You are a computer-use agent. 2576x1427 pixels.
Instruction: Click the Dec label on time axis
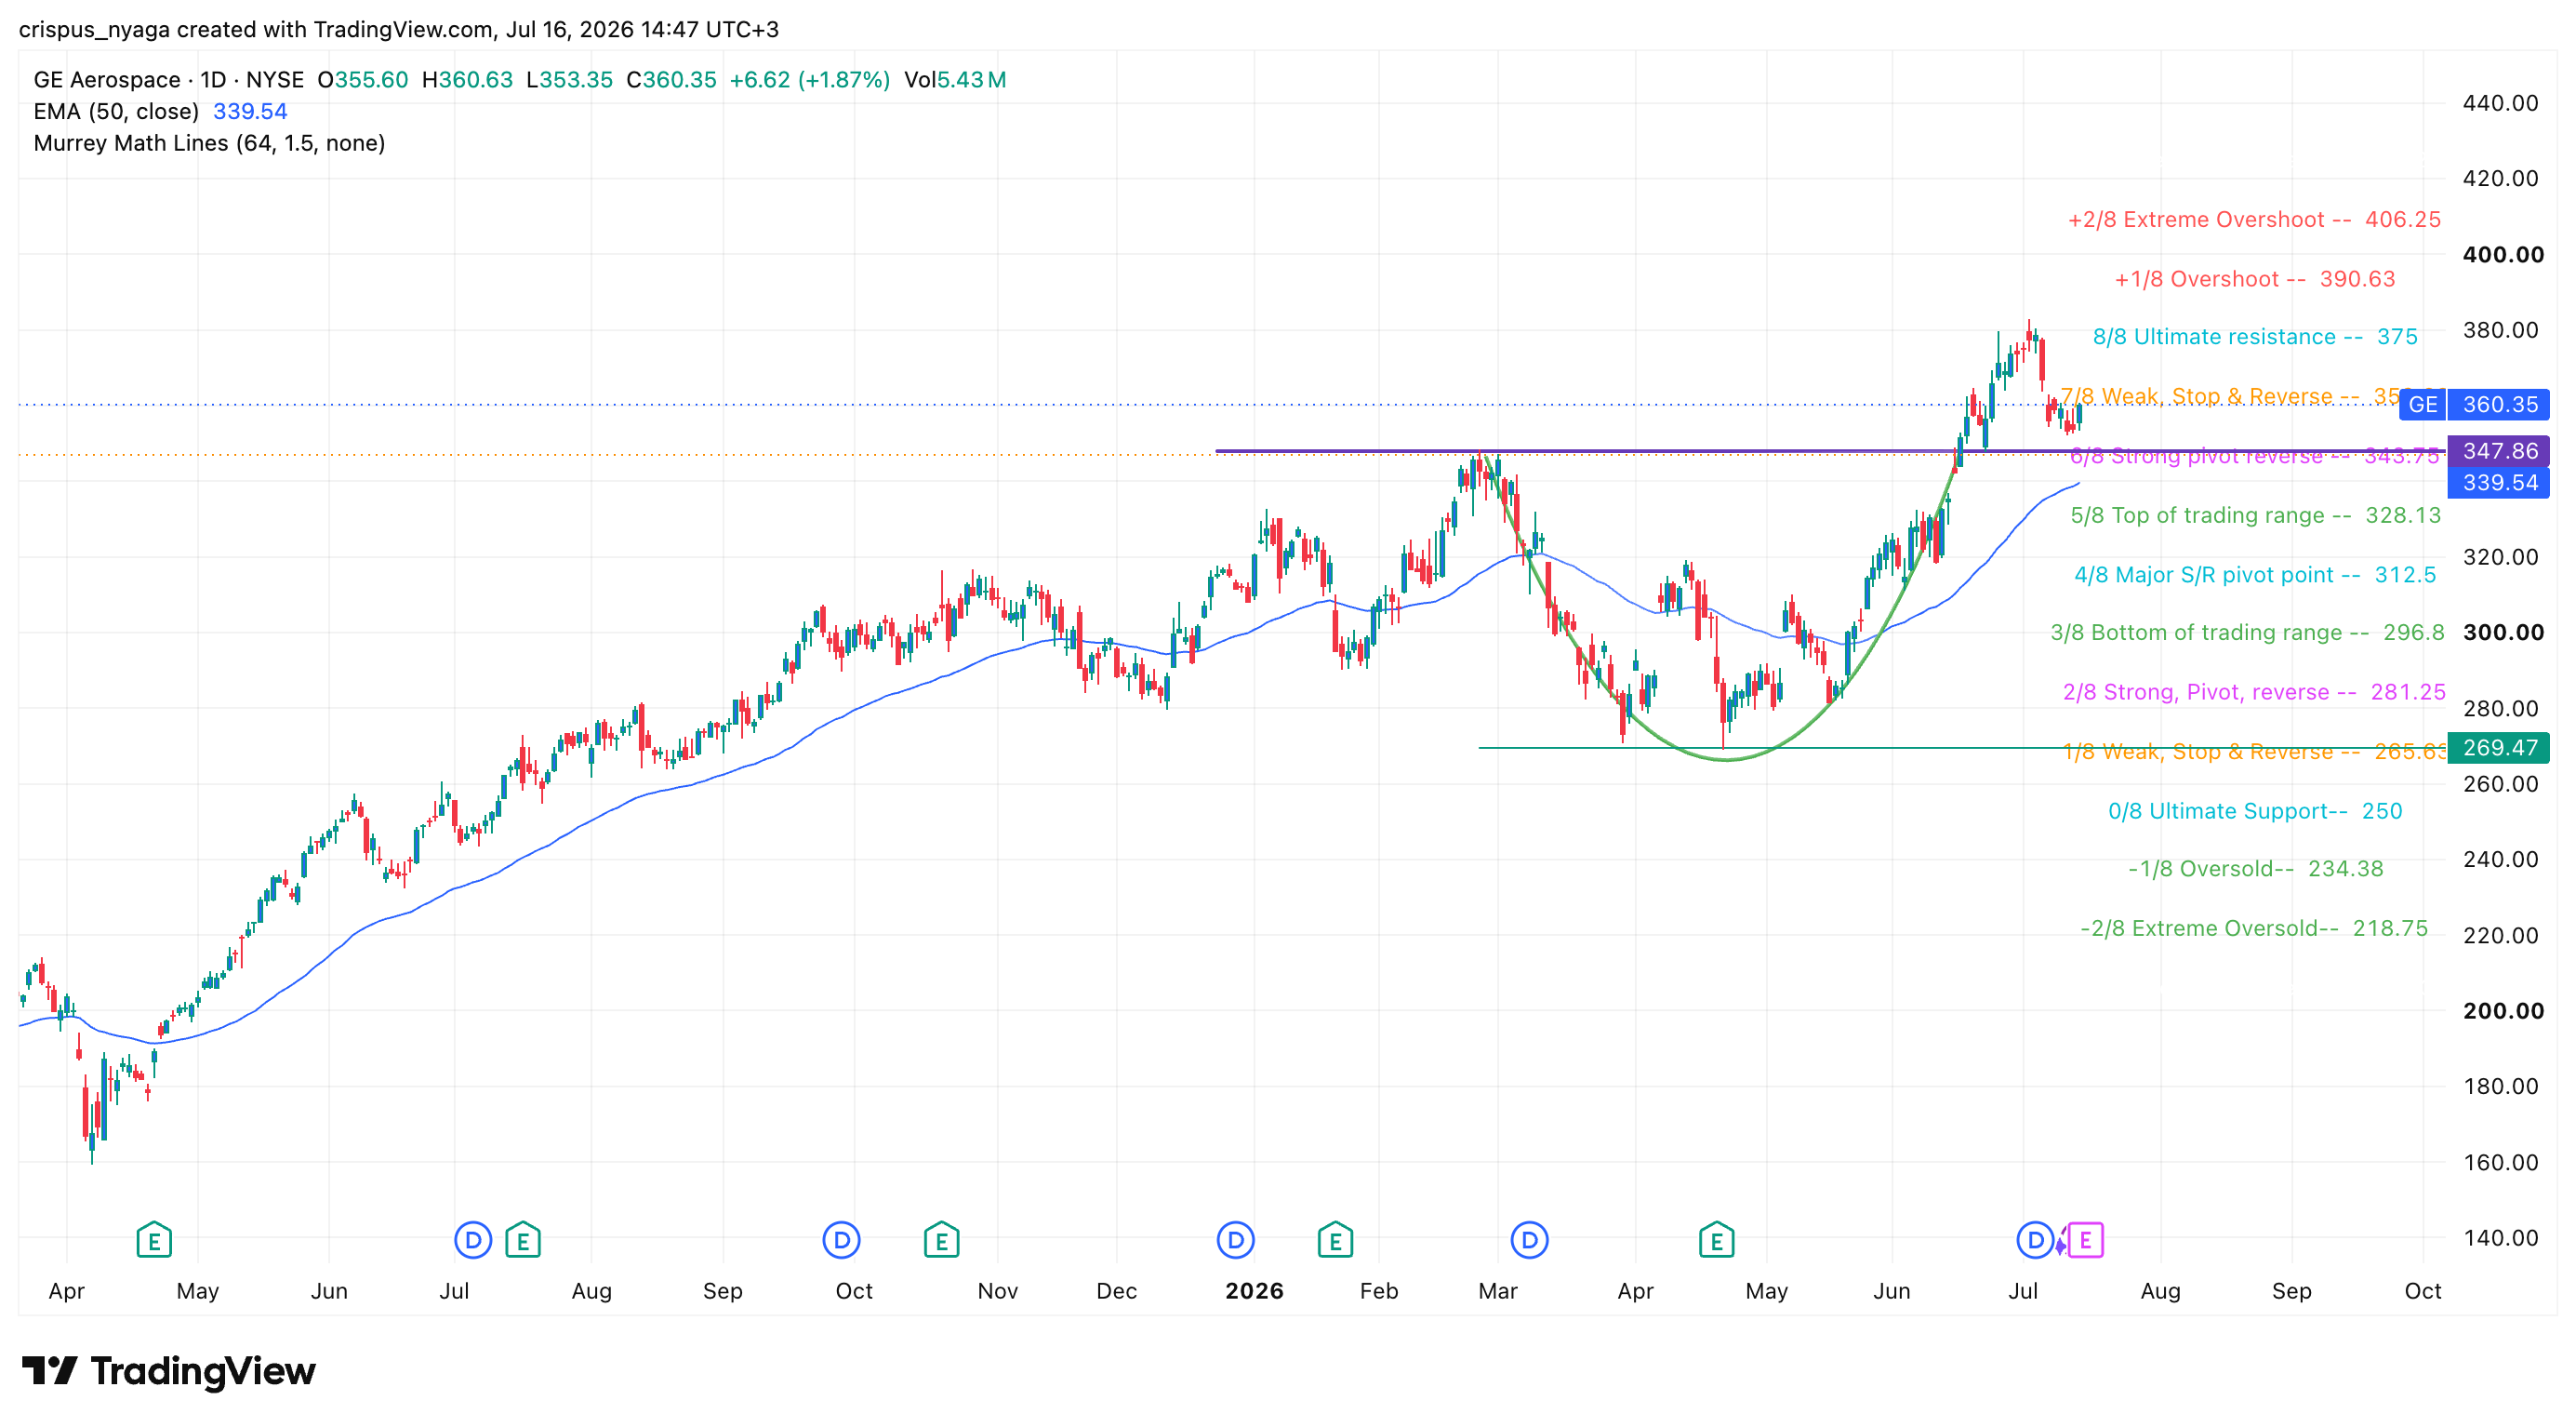(x=1116, y=1291)
